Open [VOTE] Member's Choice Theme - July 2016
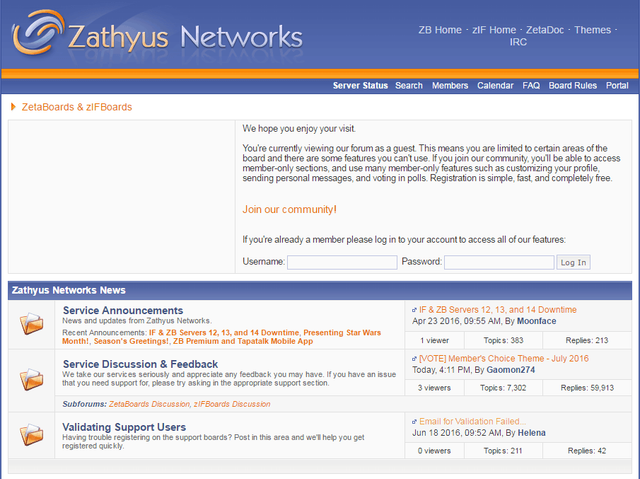This screenshot has height=479, width=640. (504, 359)
